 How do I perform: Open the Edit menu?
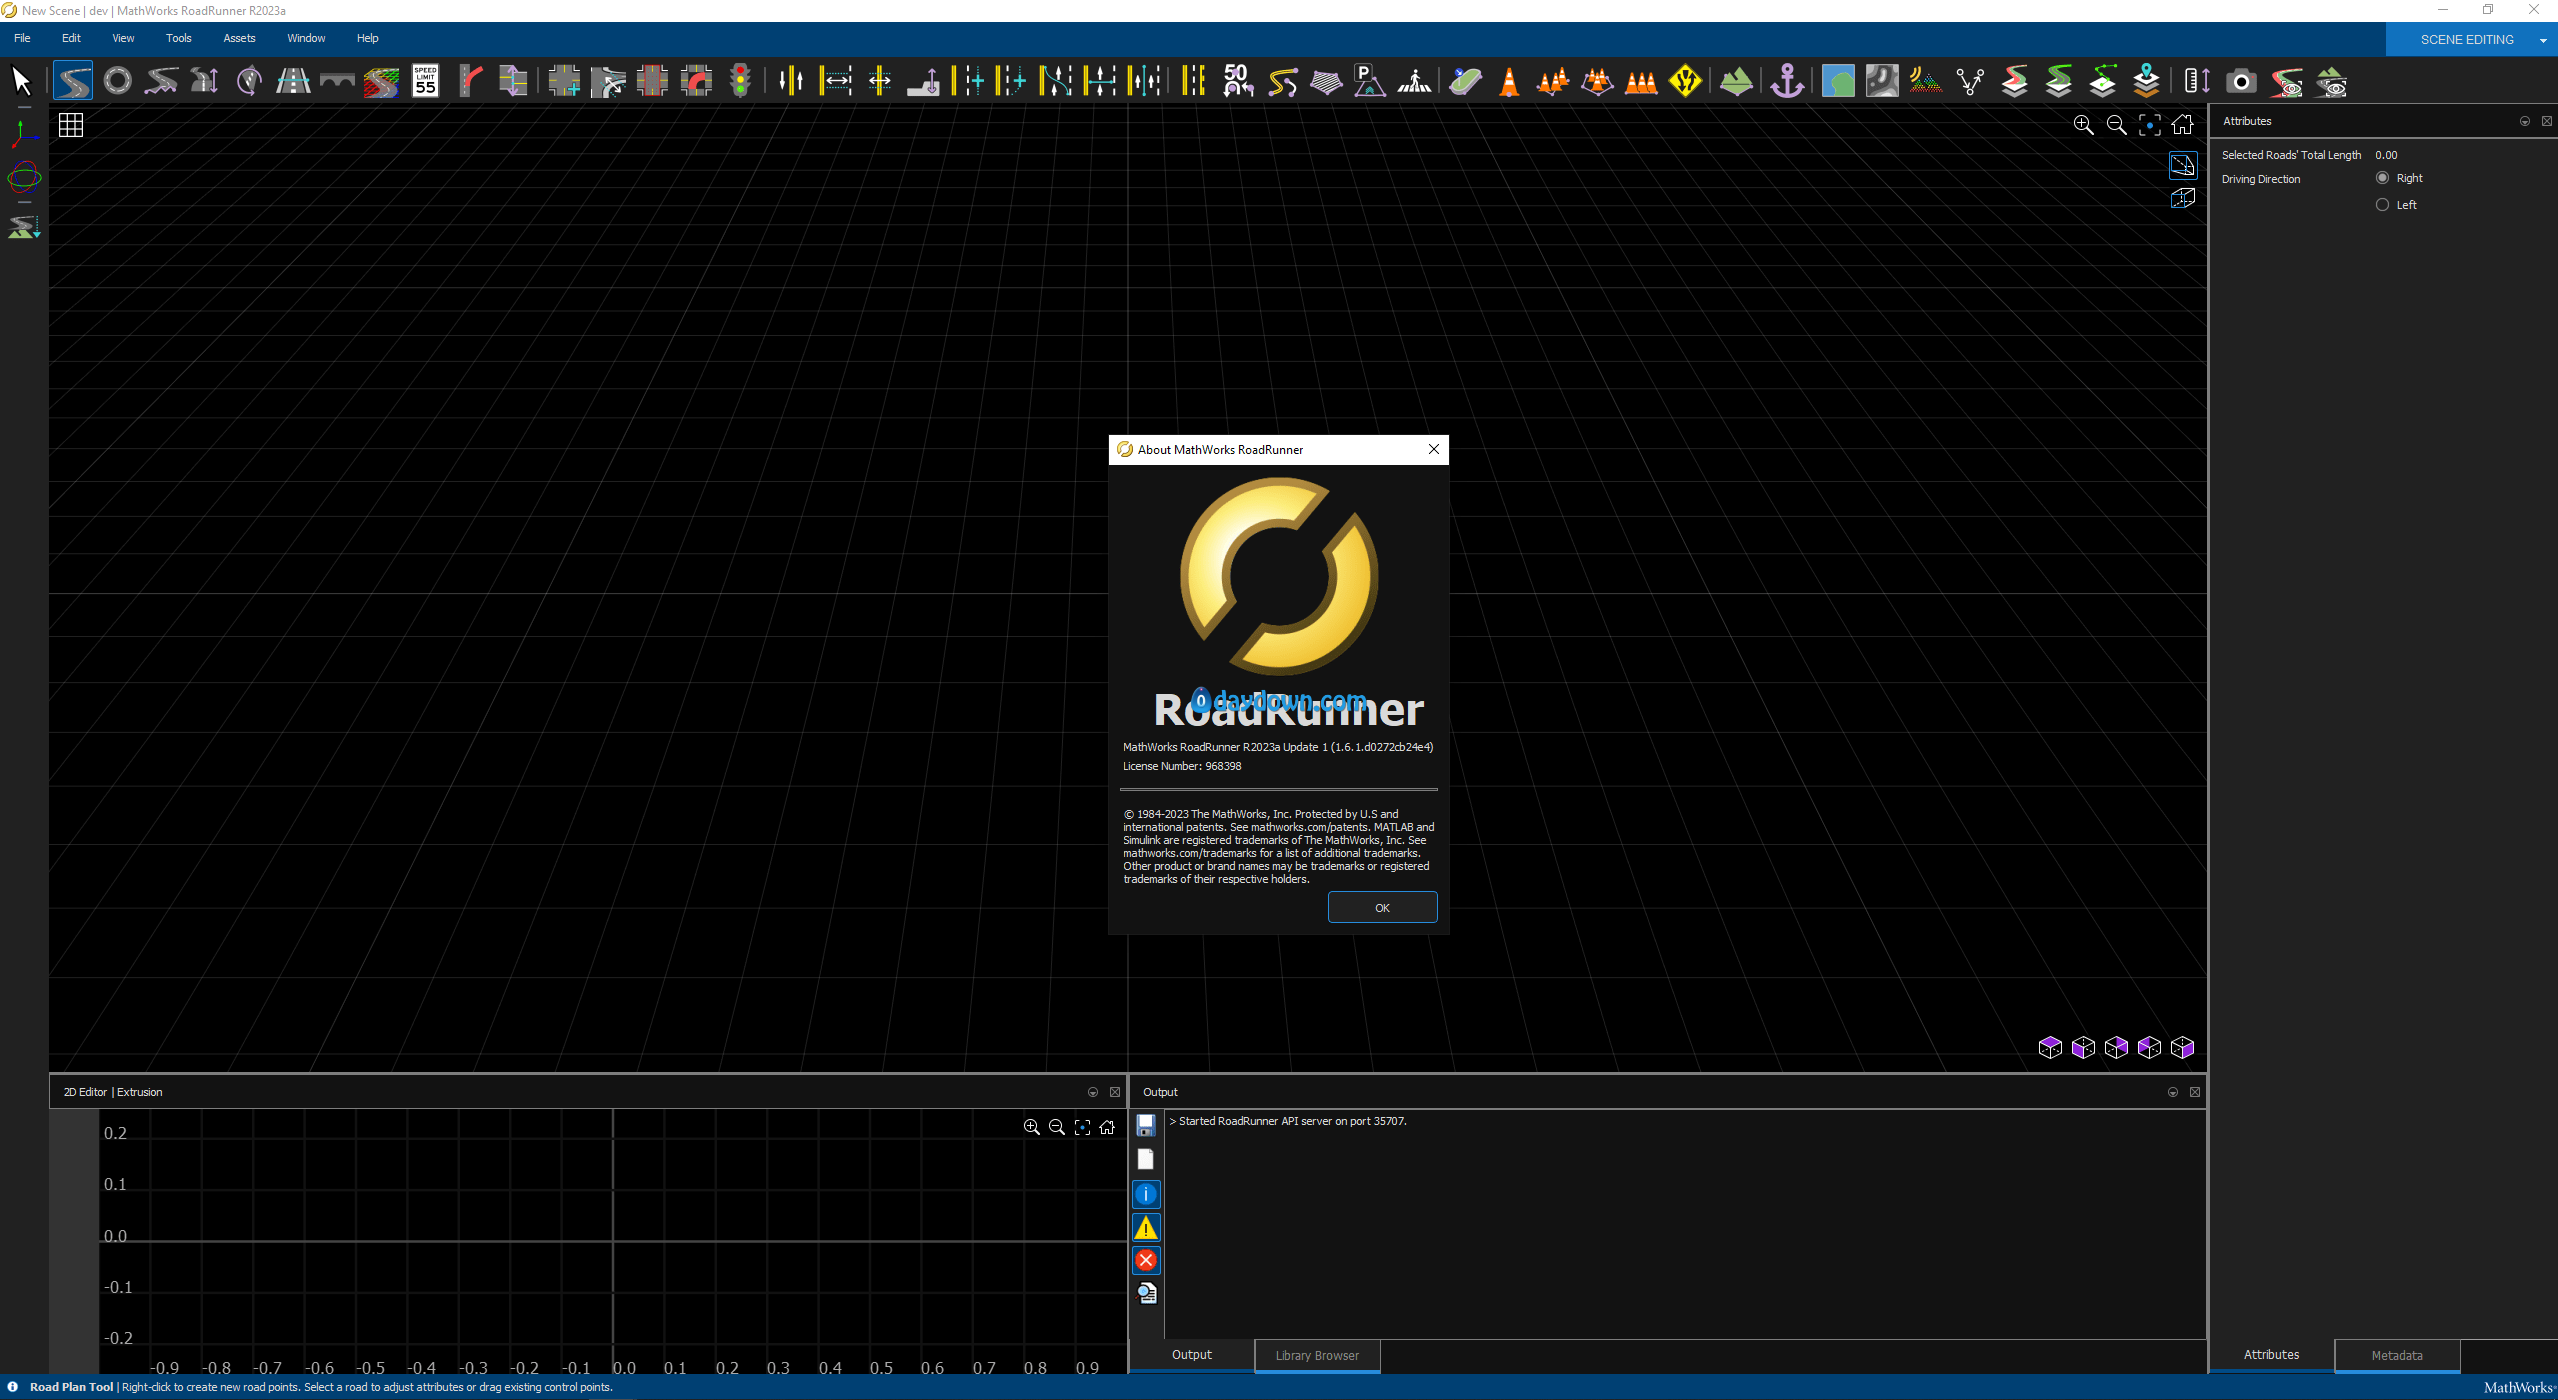(71, 38)
